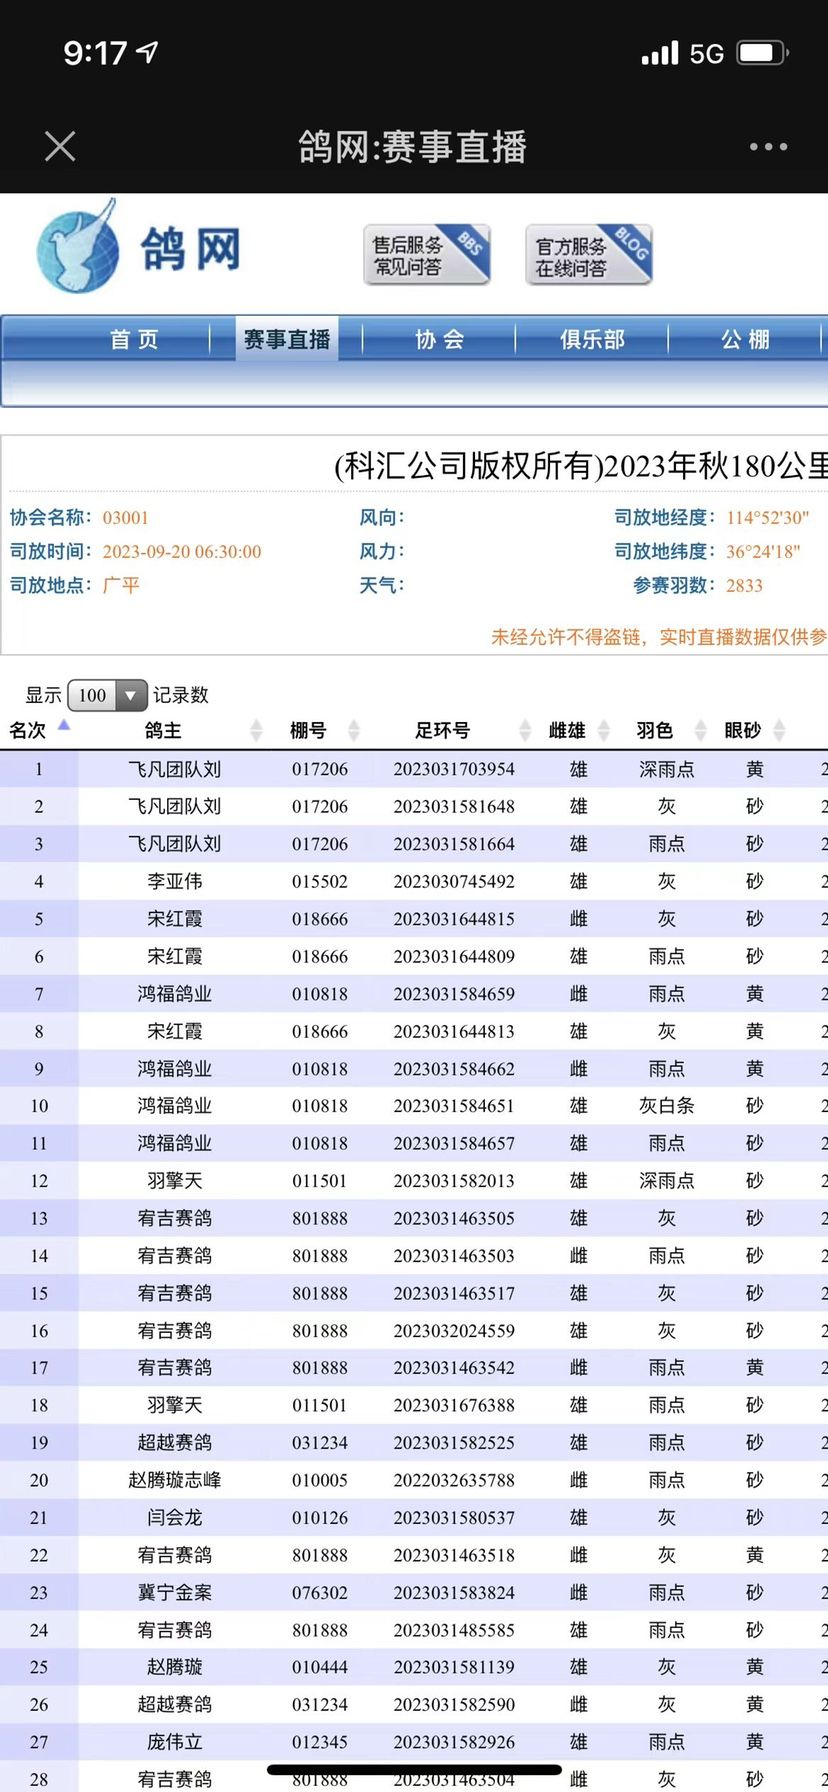828x1792 pixels.
Task: Open the 公棚 tab
Action: (x=745, y=340)
